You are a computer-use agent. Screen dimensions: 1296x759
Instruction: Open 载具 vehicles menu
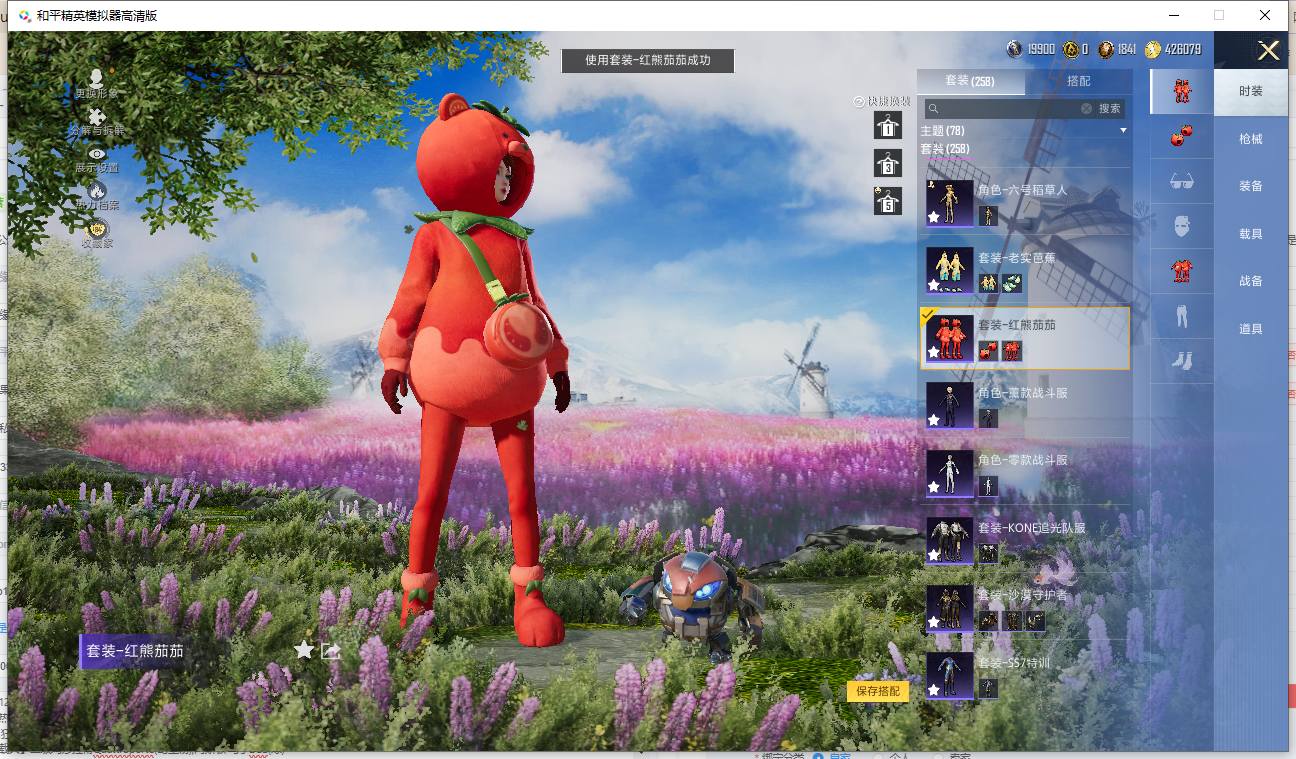pyautogui.click(x=1251, y=234)
